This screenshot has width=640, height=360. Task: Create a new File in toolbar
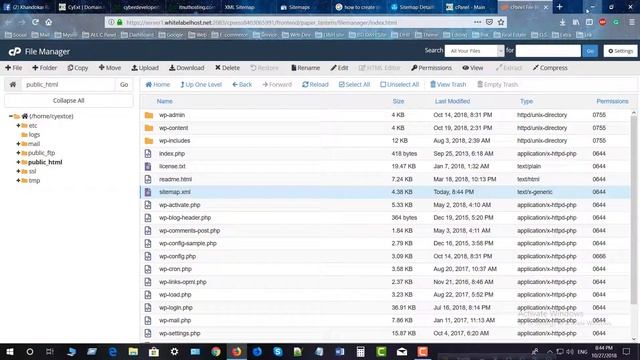pos(14,68)
